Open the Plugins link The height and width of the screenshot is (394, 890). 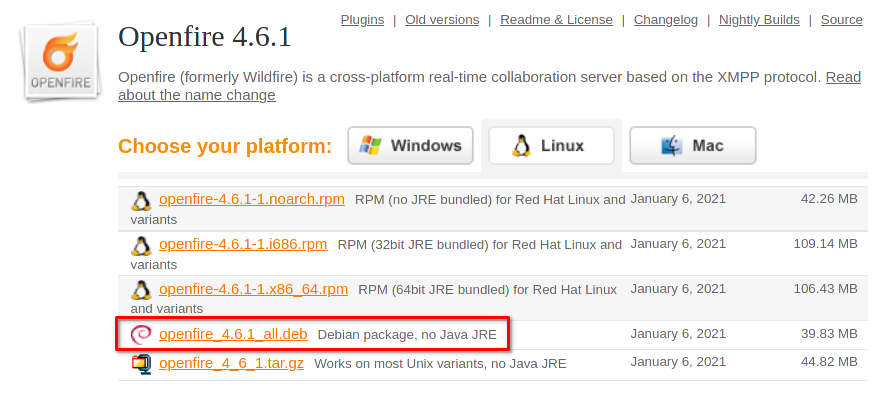(362, 20)
